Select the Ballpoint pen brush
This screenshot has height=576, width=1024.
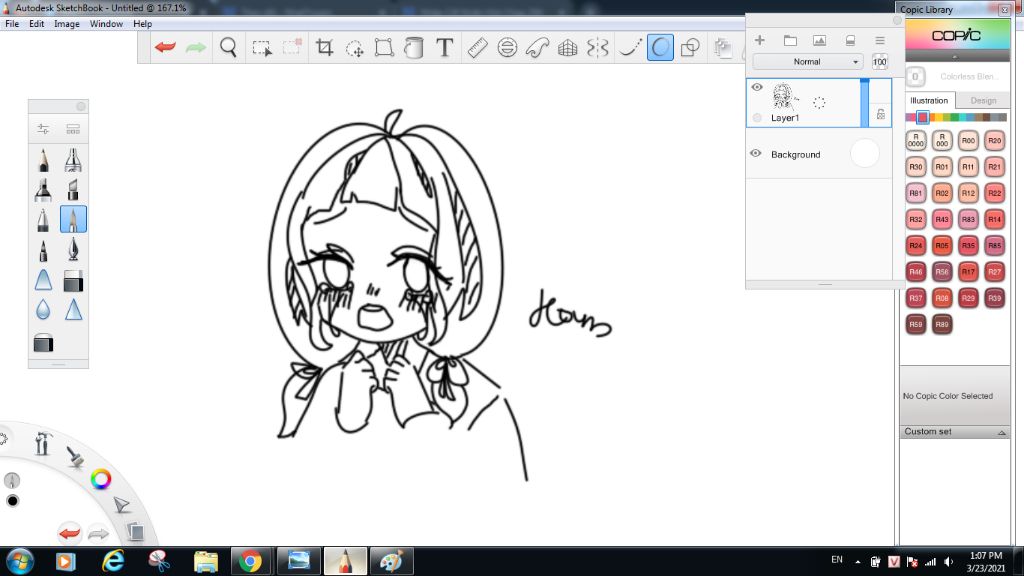43,219
